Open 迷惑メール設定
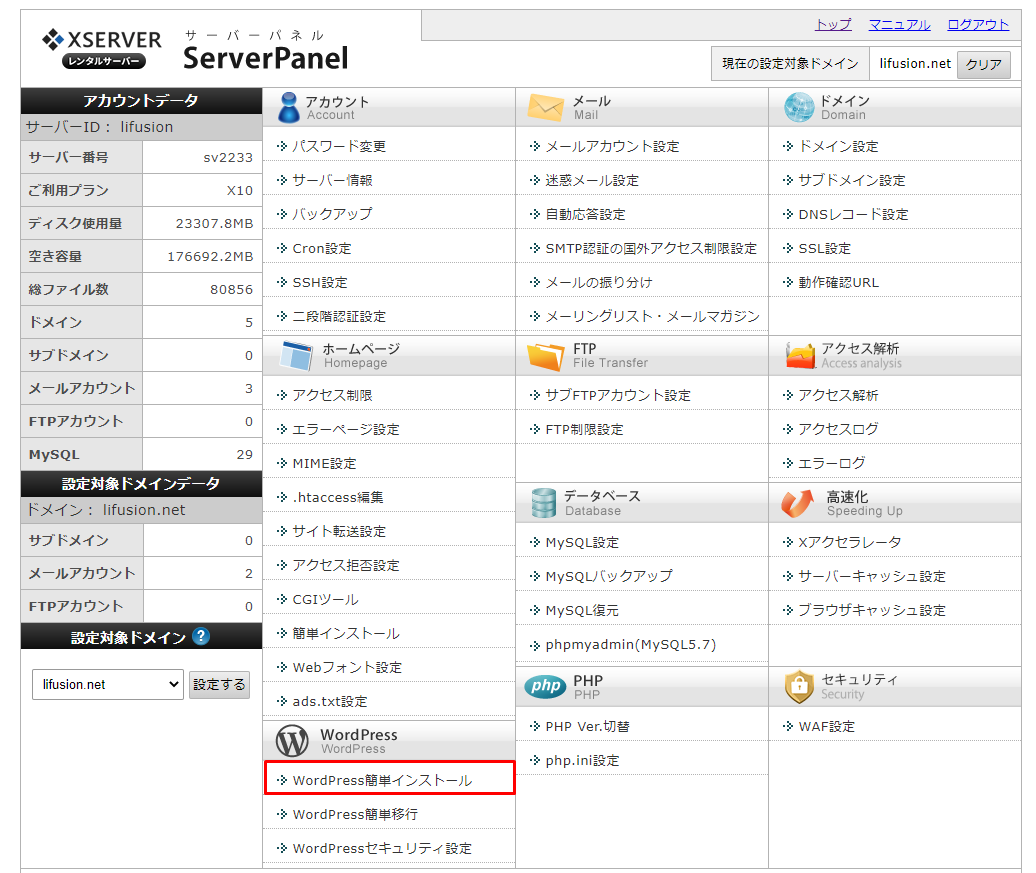1036x873 pixels. click(x=592, y=180)
